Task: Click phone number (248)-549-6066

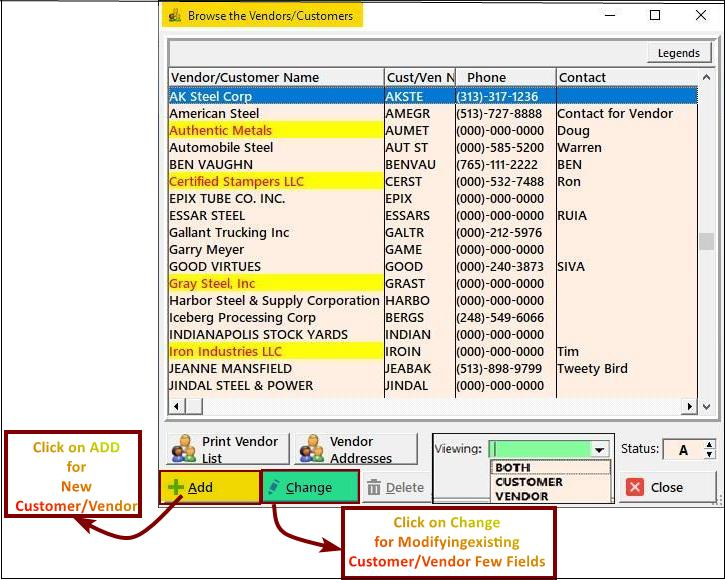Action: 500,318
